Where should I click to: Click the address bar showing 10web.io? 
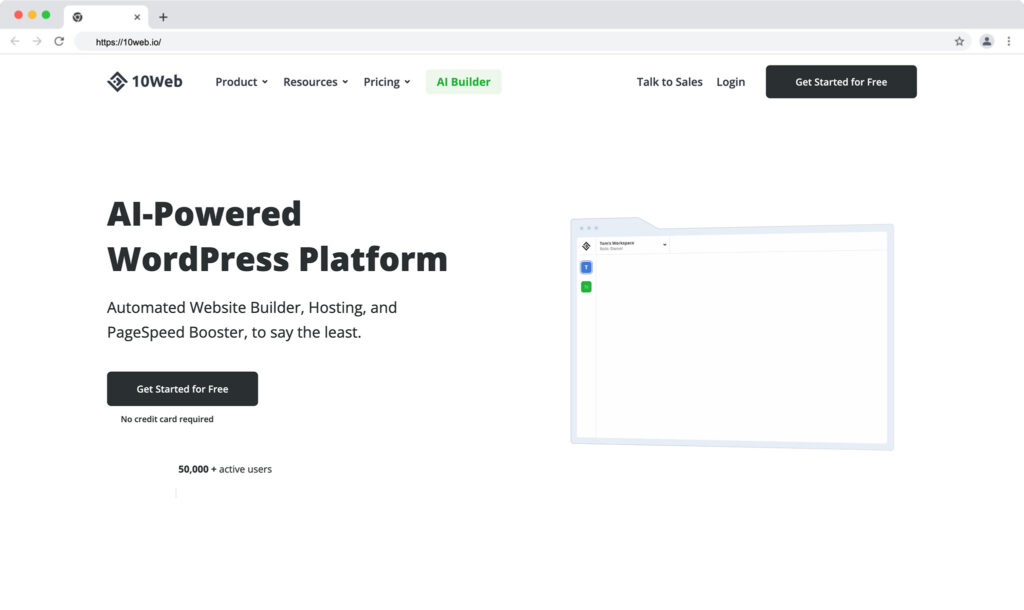click(500, 41)
